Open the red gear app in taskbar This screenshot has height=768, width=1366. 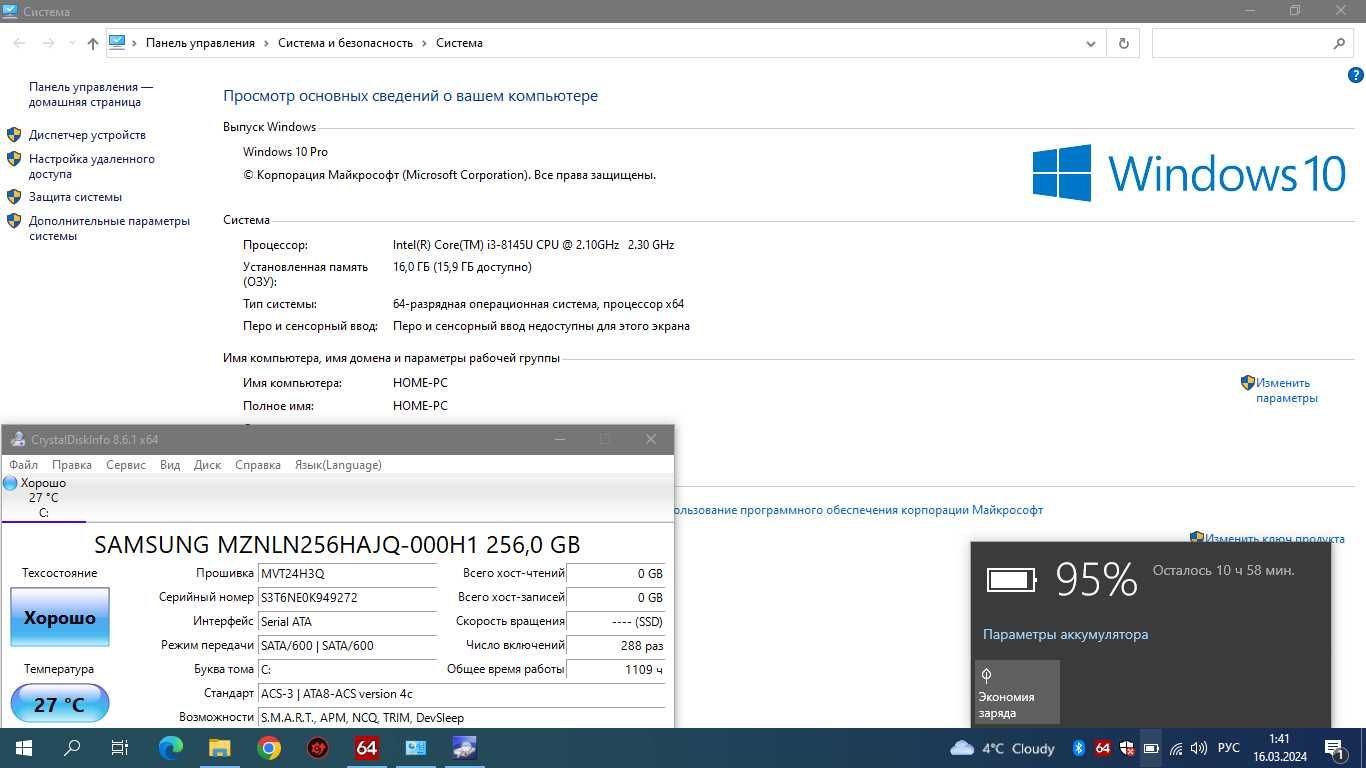point(317,748)
